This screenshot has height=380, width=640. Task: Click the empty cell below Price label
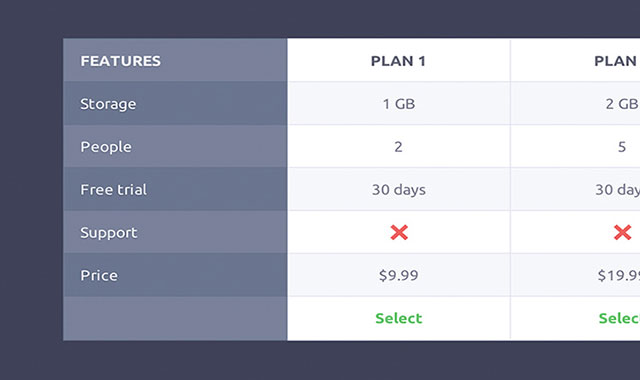(x=175, y=318)
